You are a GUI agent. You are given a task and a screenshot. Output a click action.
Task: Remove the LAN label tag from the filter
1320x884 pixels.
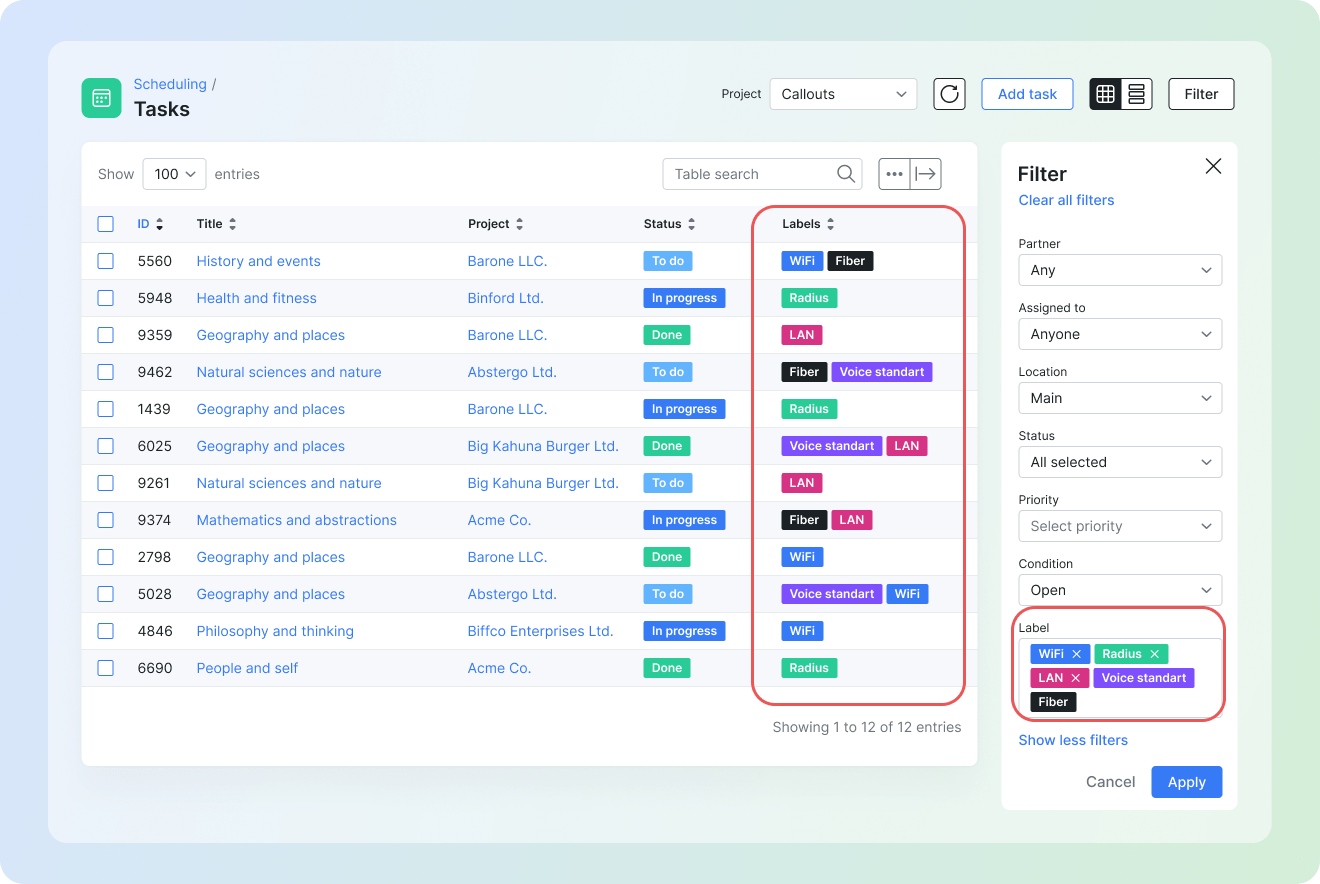click(1076, 678)
